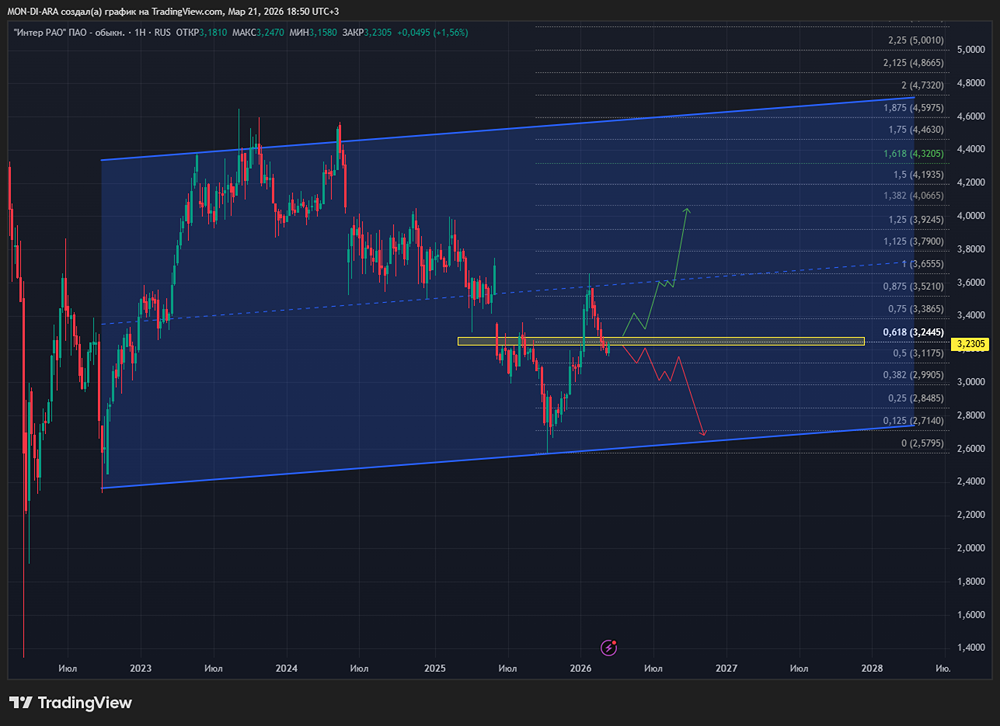Click the МАКС 3,2470 high value
Image resolution: width=1000 pixels, height=726 pixels.
tap(258, 33)
